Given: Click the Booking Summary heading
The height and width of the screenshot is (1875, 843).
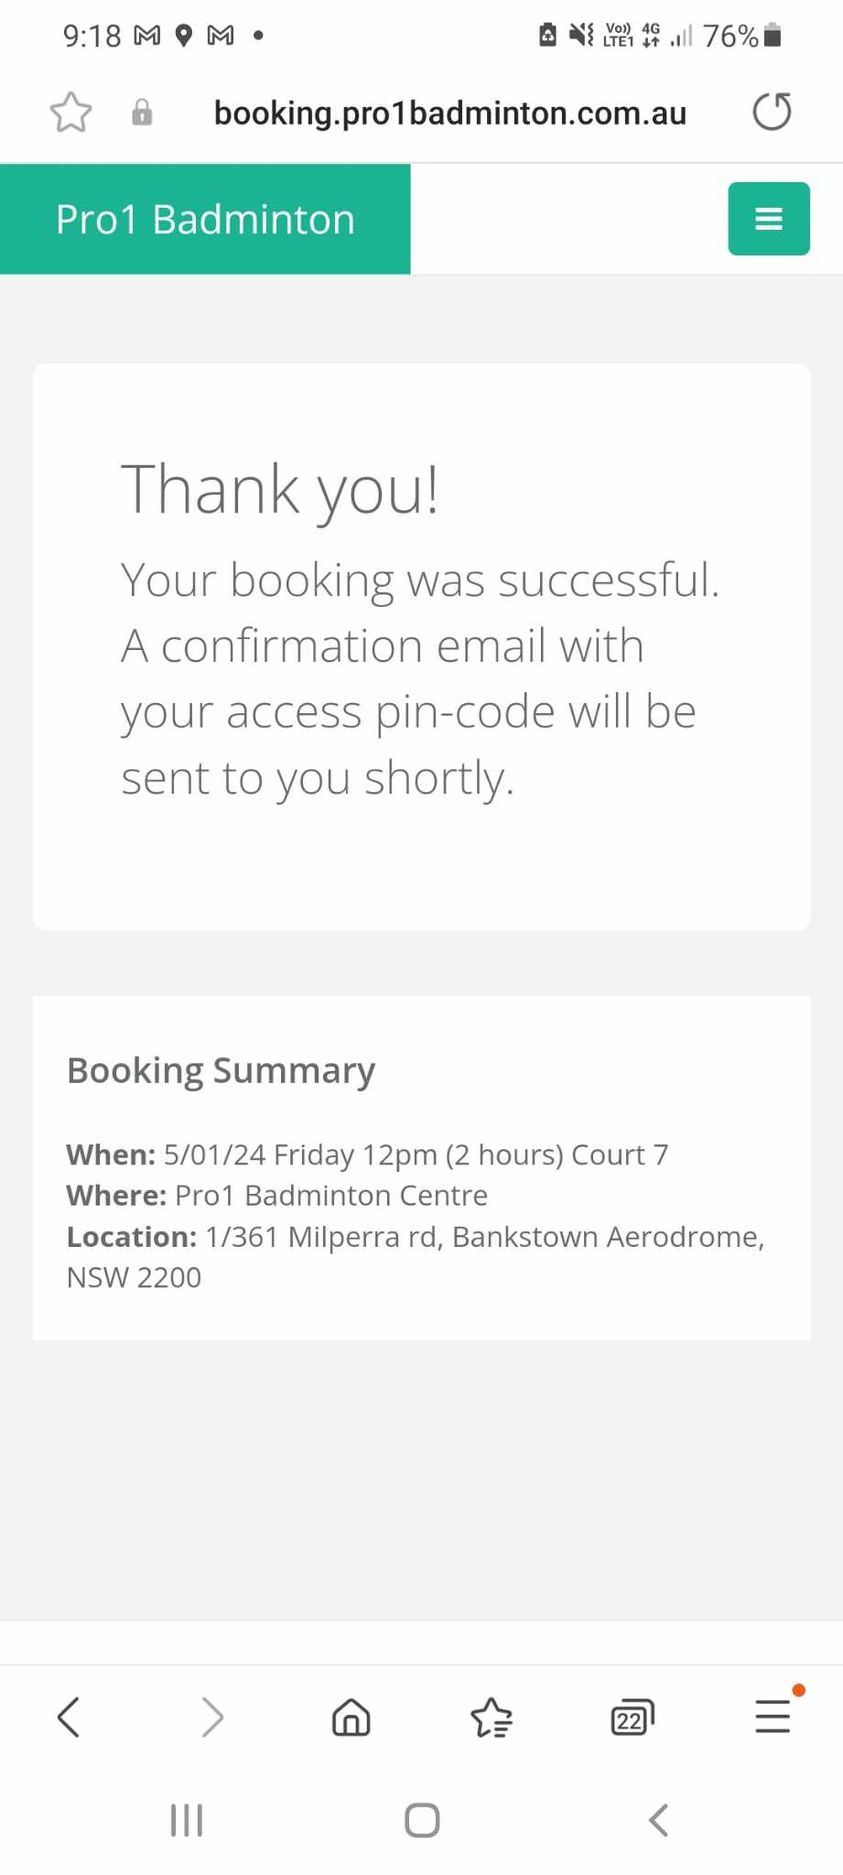Looking at the screenshot, I should tap(221, 1070).
